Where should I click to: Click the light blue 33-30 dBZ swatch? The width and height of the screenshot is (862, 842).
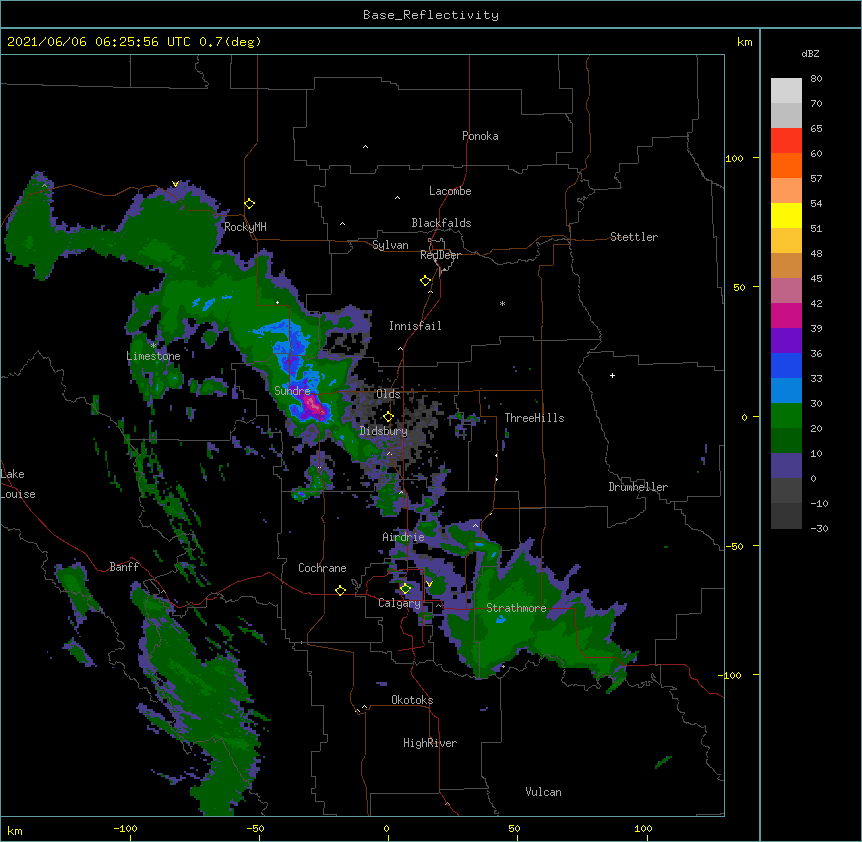786,391
